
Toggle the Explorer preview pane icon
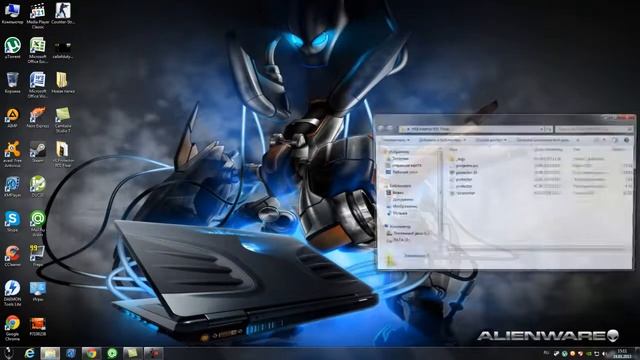click(x=615, y=140)
